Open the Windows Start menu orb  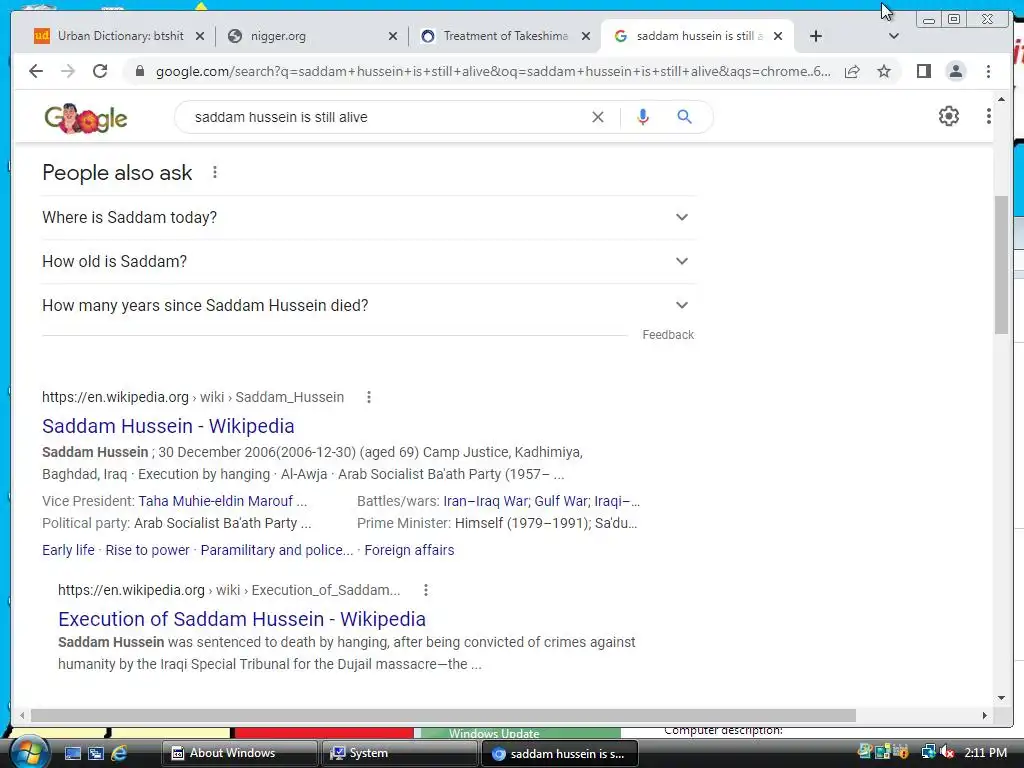tap(28, 752)
